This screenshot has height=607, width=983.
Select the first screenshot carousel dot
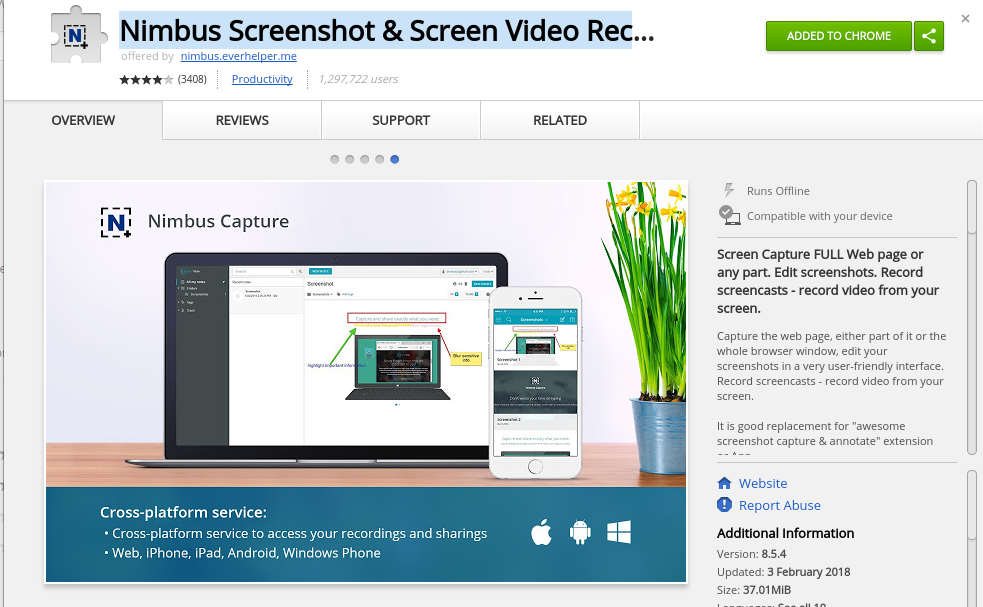(335, 159)
